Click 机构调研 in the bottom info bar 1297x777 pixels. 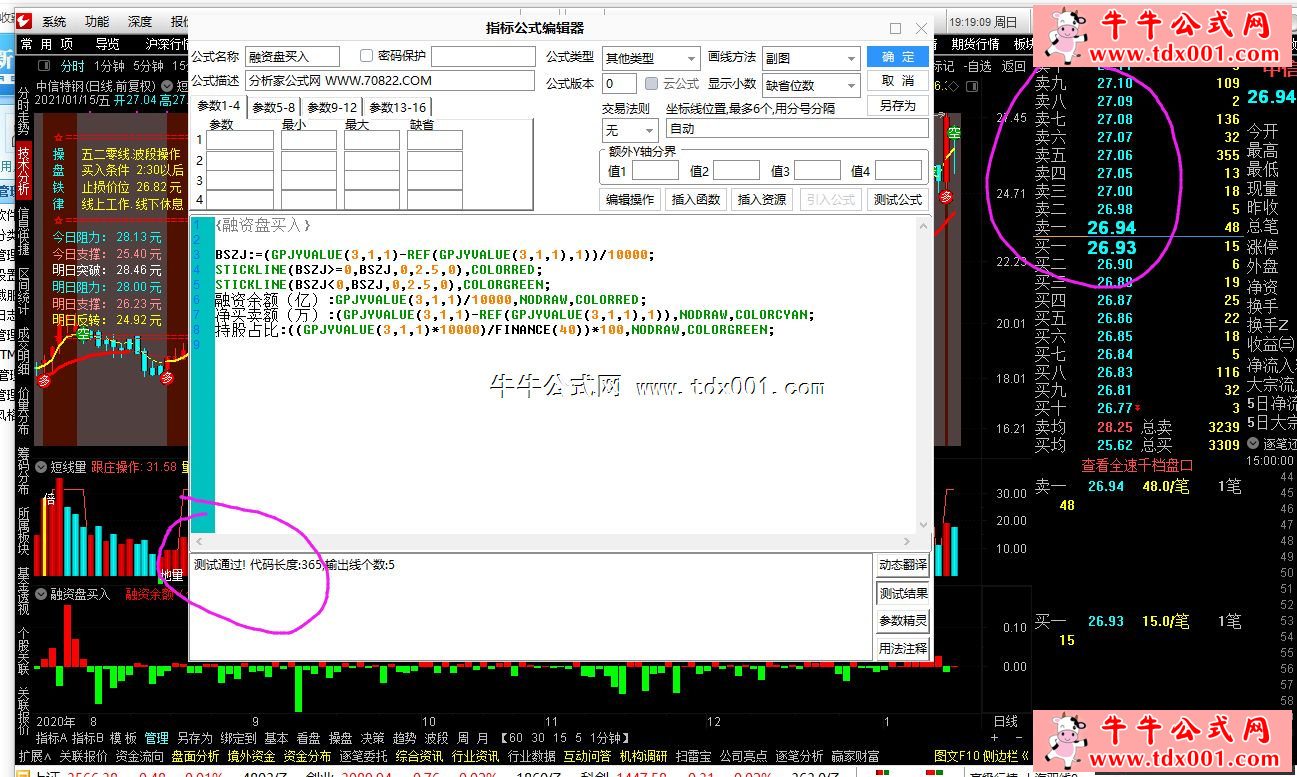[644, 756]
